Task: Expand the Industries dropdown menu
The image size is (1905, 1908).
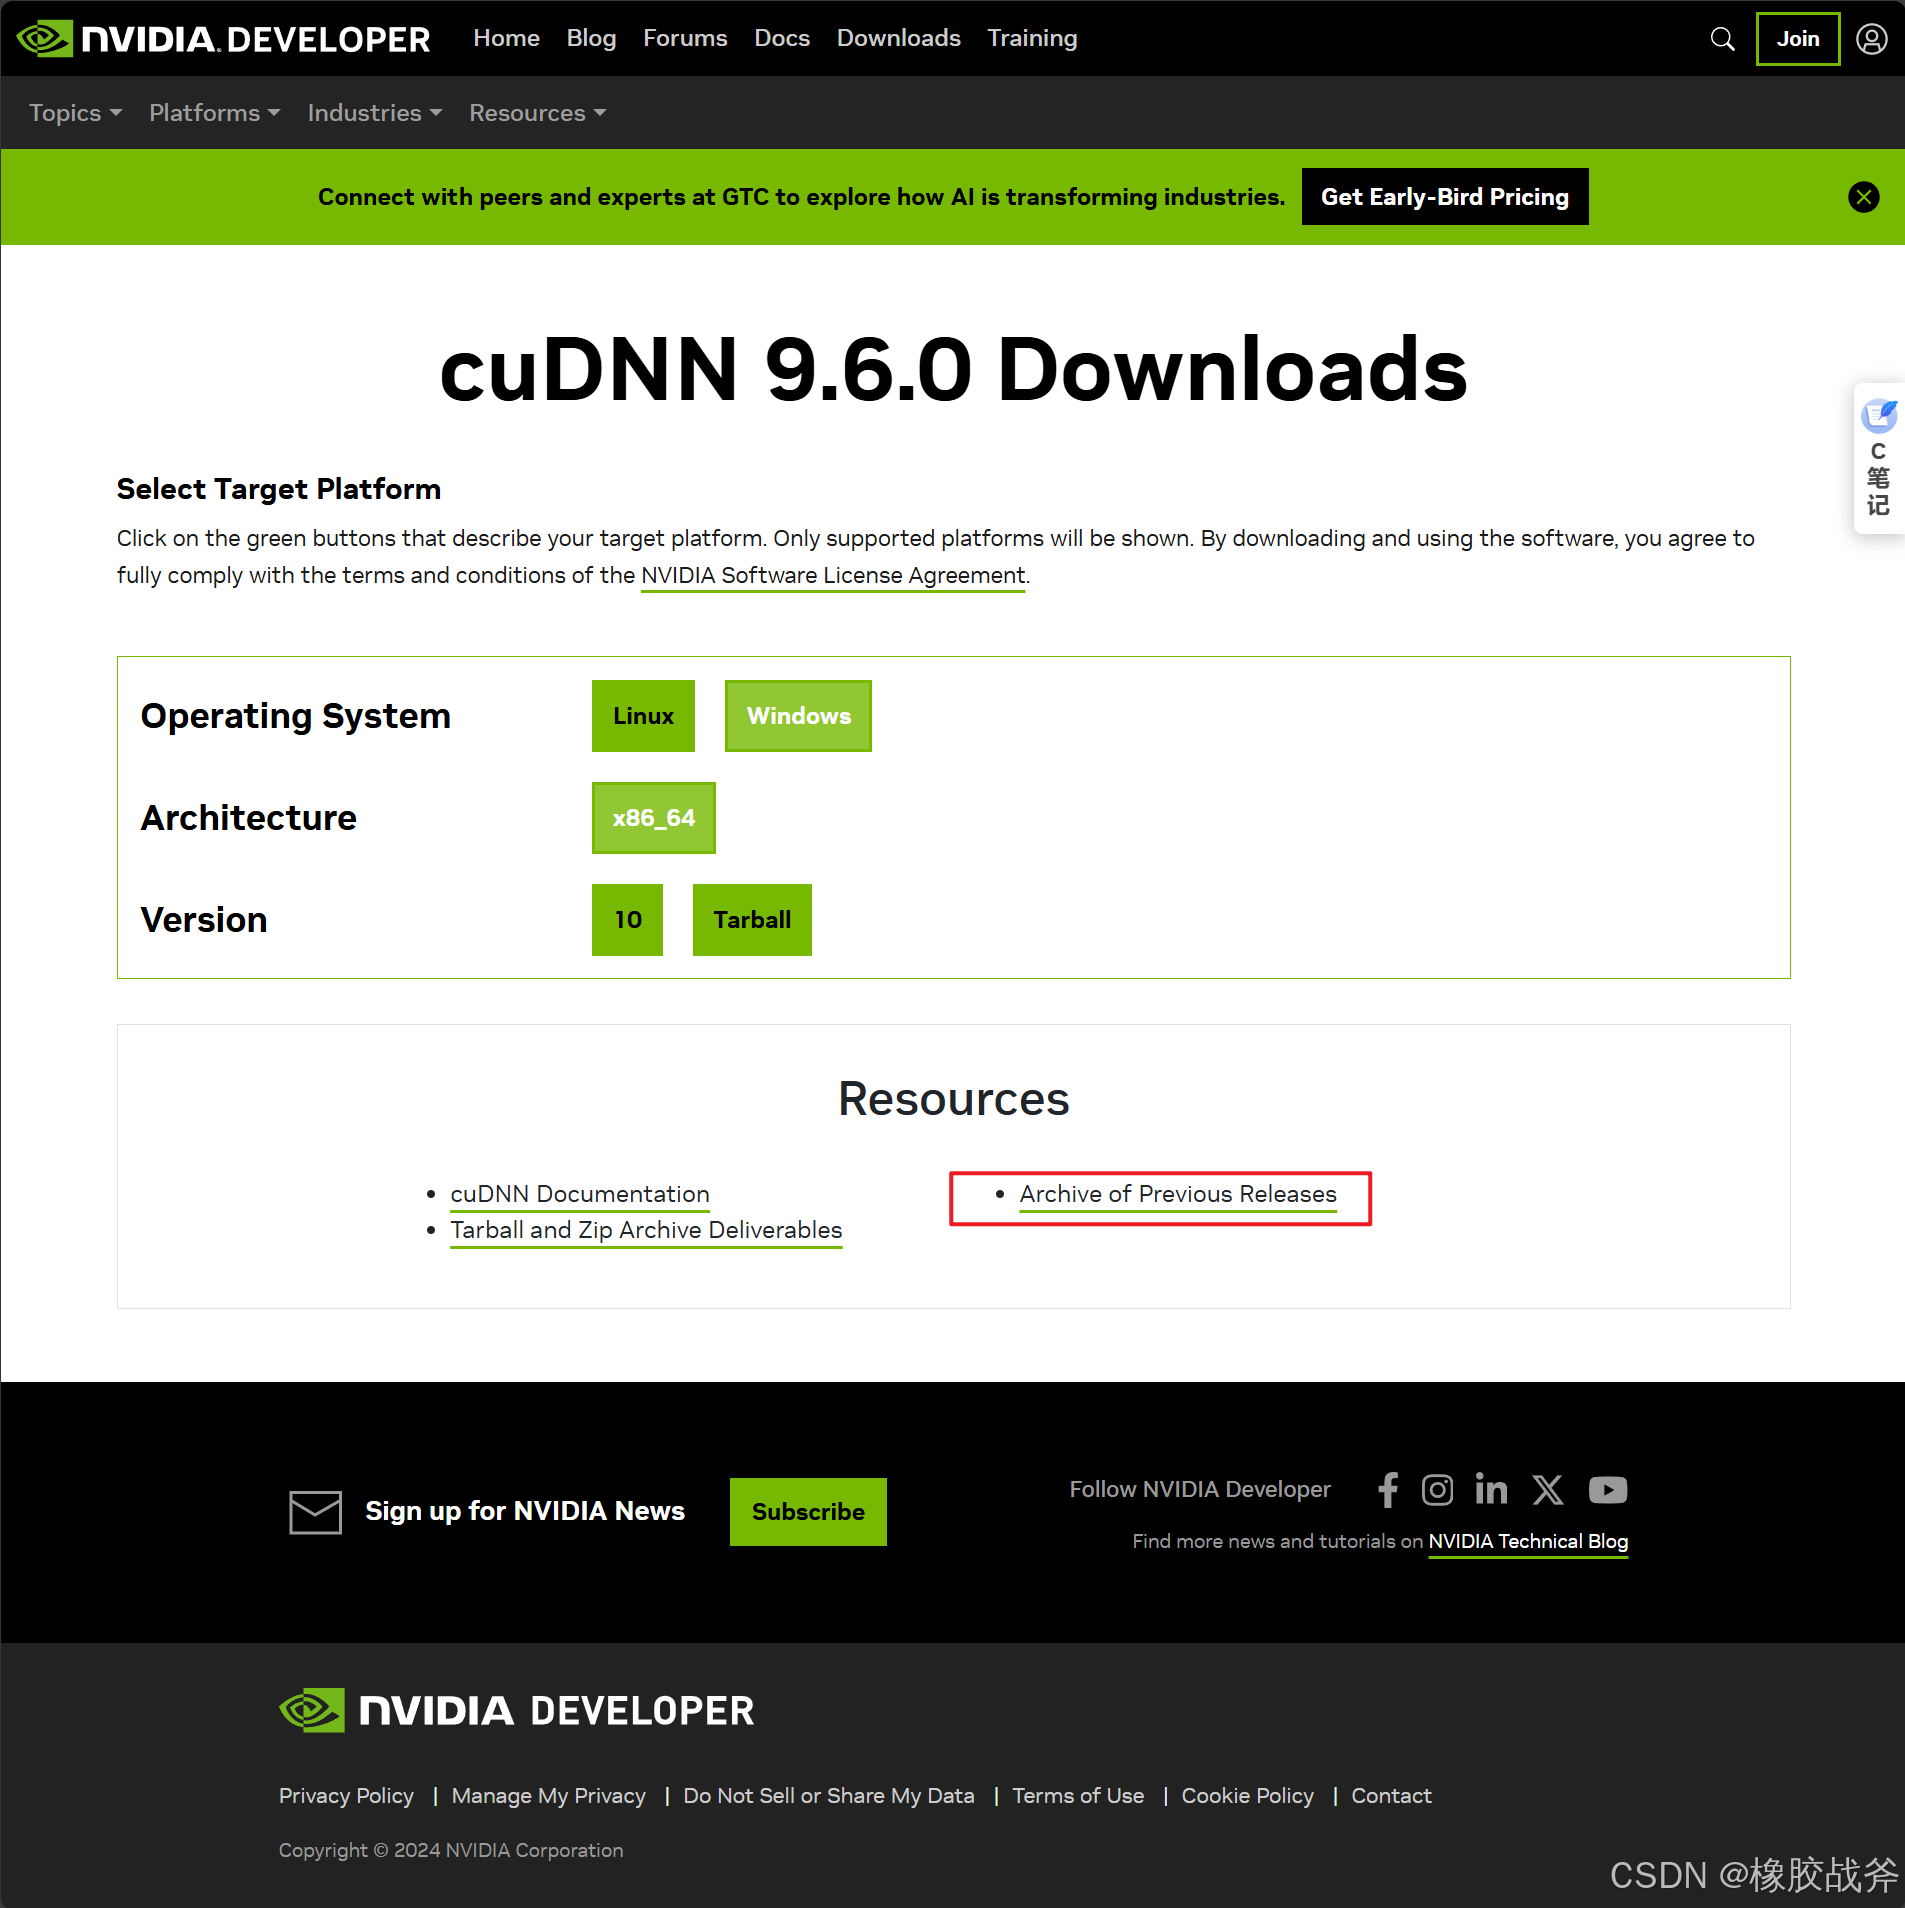Action: (x=374, y=113)
